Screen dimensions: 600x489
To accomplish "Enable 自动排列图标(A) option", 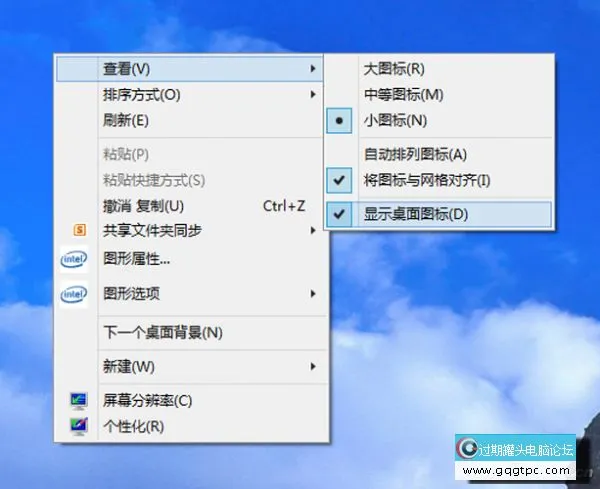I will point(439,154).
